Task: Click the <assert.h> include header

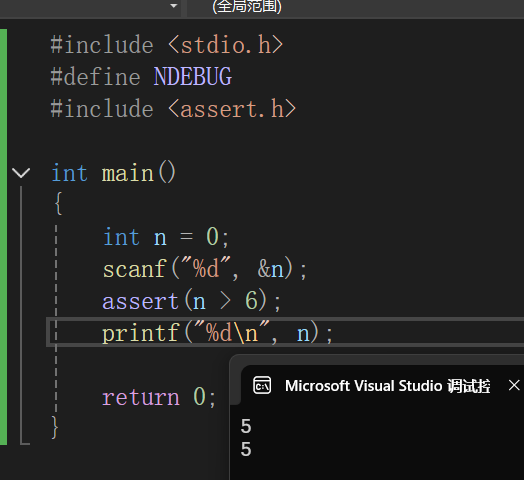Action: (232, 109)
